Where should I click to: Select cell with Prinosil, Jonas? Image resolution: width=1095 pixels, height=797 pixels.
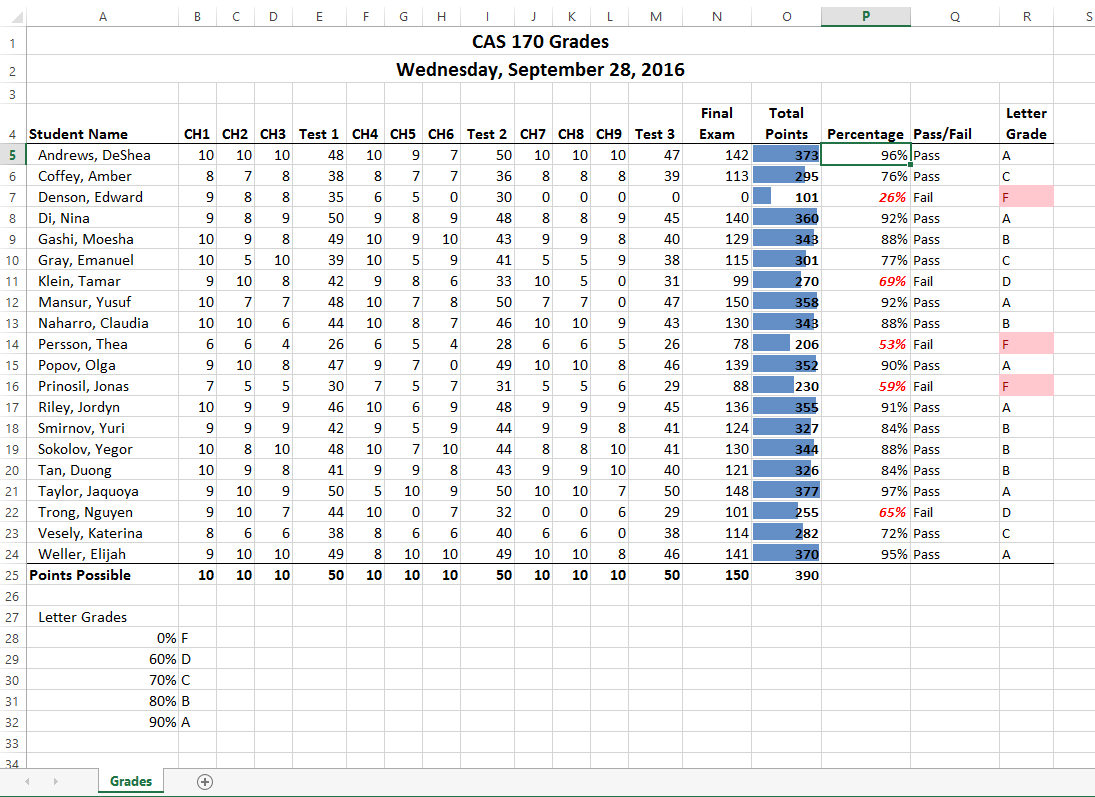click(x=102, y=386)
